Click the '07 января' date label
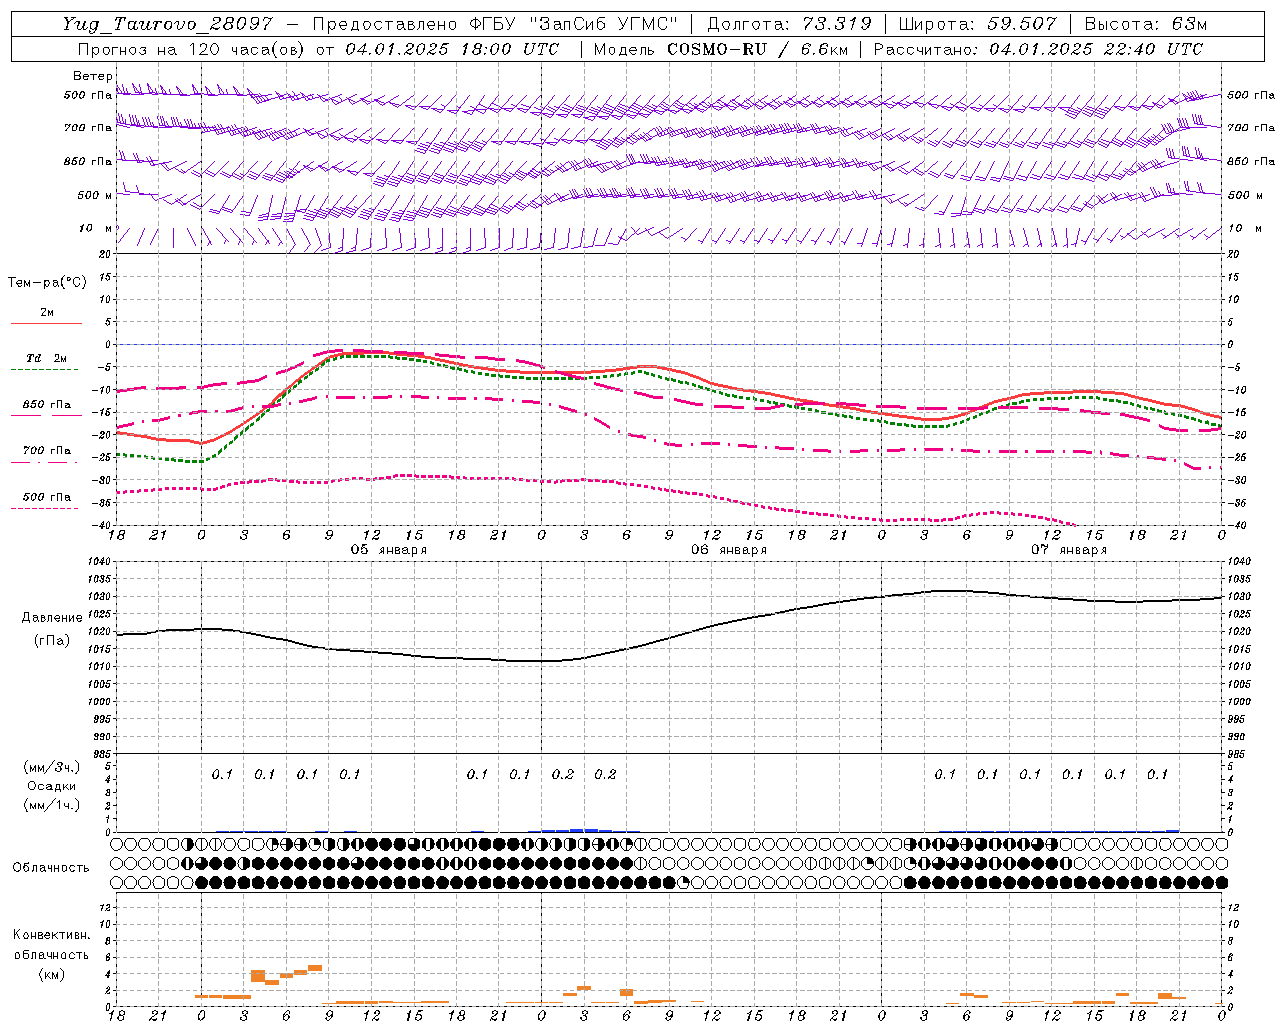The height and width of the screenshot is (1024, 1280). coord(1069,550)
